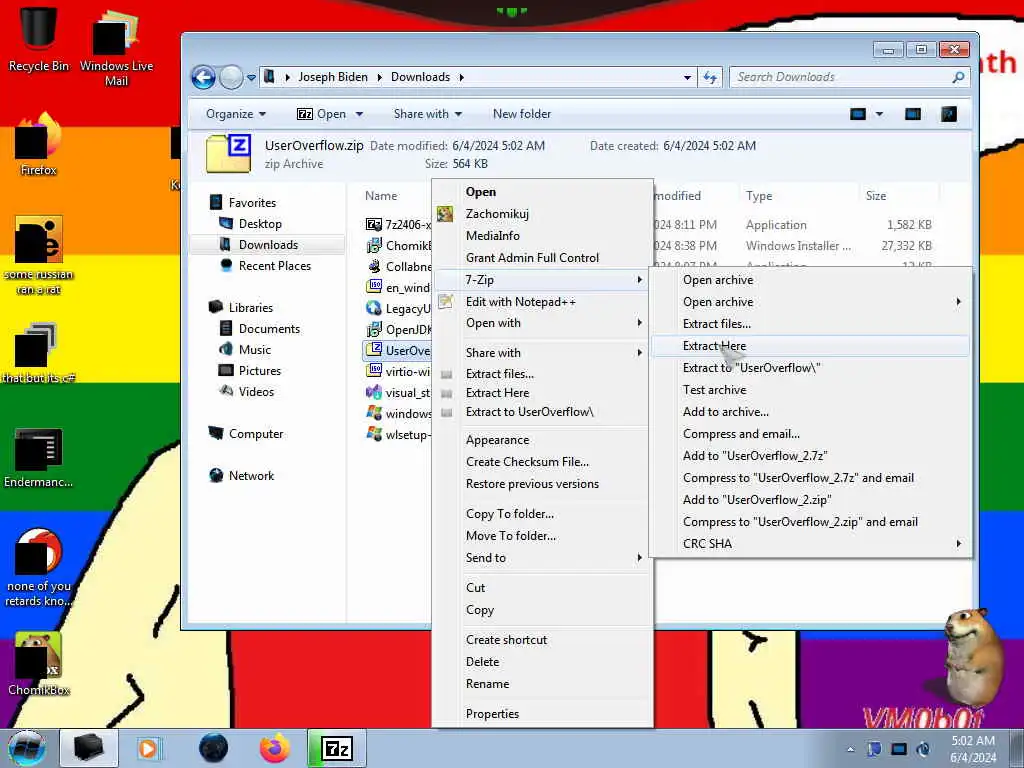1024x768 pixels.
Task: Toggle the preview pane icon
Action: tap(912, 114)
